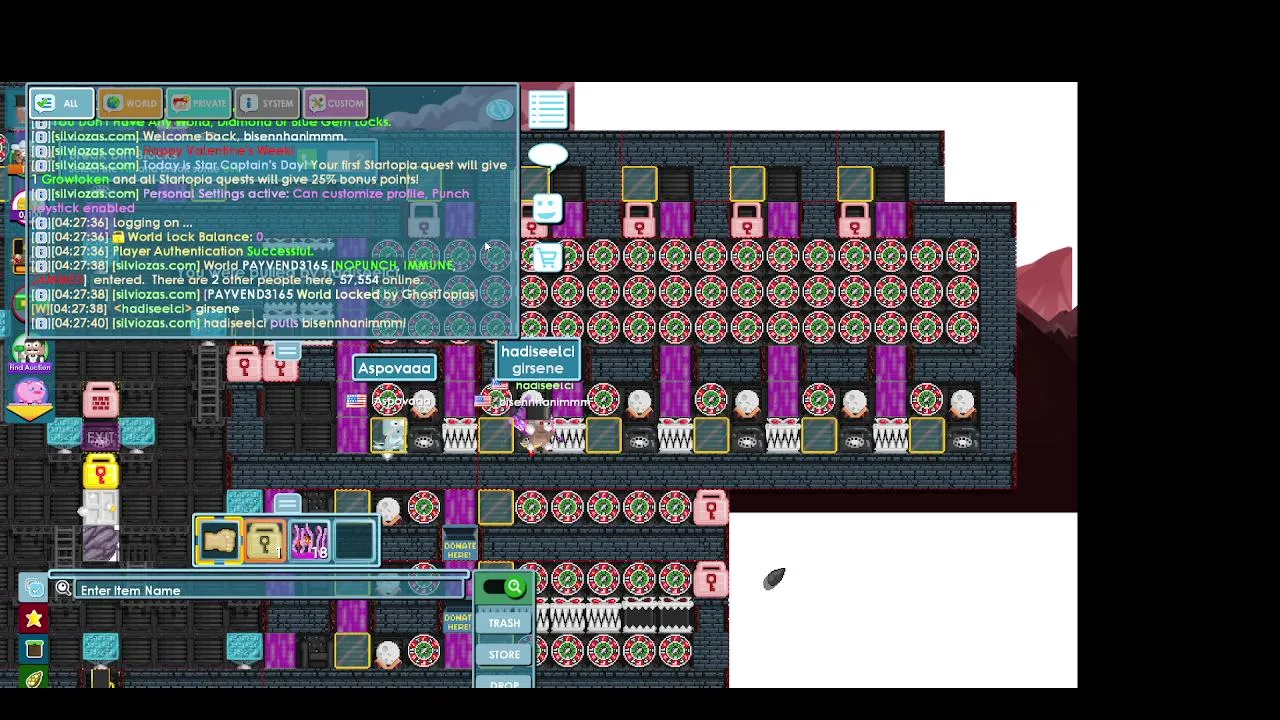Open the Find Auction icon
The width and height of the screenshot is (1280, 720).
(x=31, y=354)
